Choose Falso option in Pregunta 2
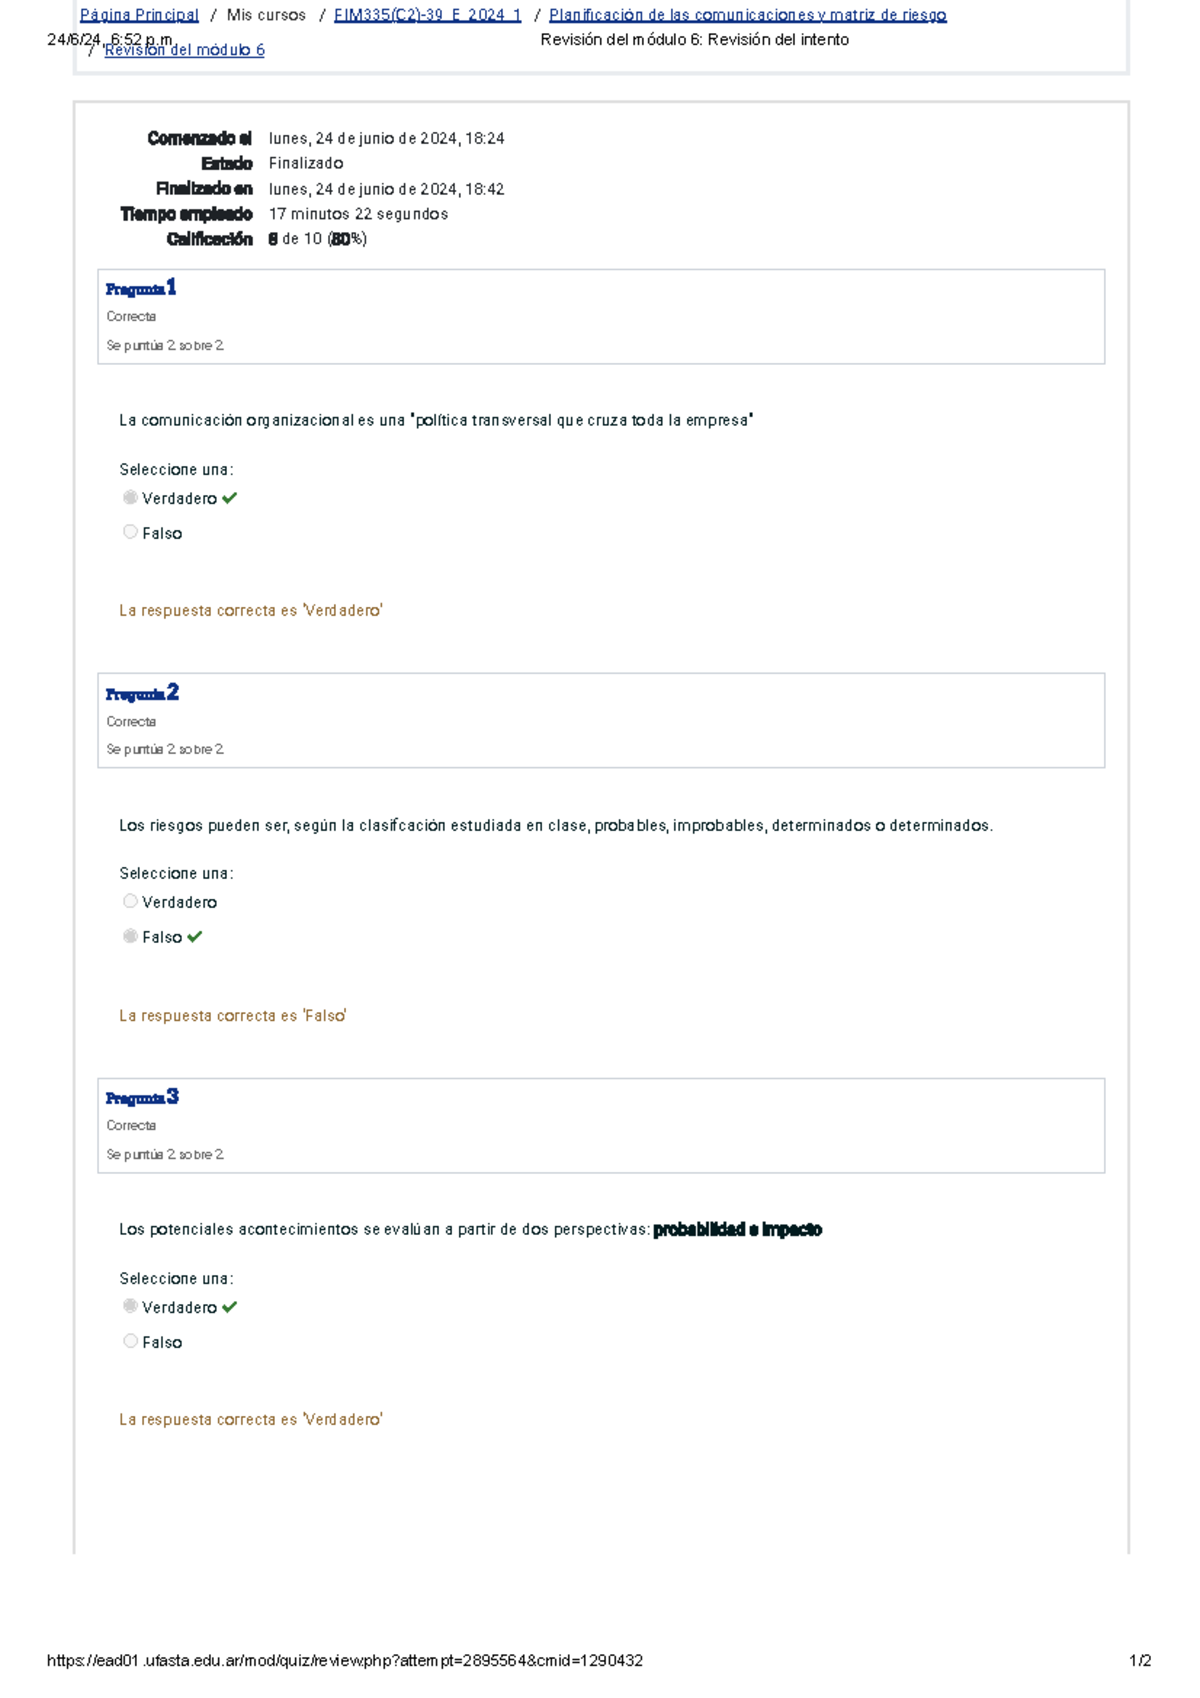This screenshot has width=1200, height=1698. pyautogui.click(x=130, y=936)
